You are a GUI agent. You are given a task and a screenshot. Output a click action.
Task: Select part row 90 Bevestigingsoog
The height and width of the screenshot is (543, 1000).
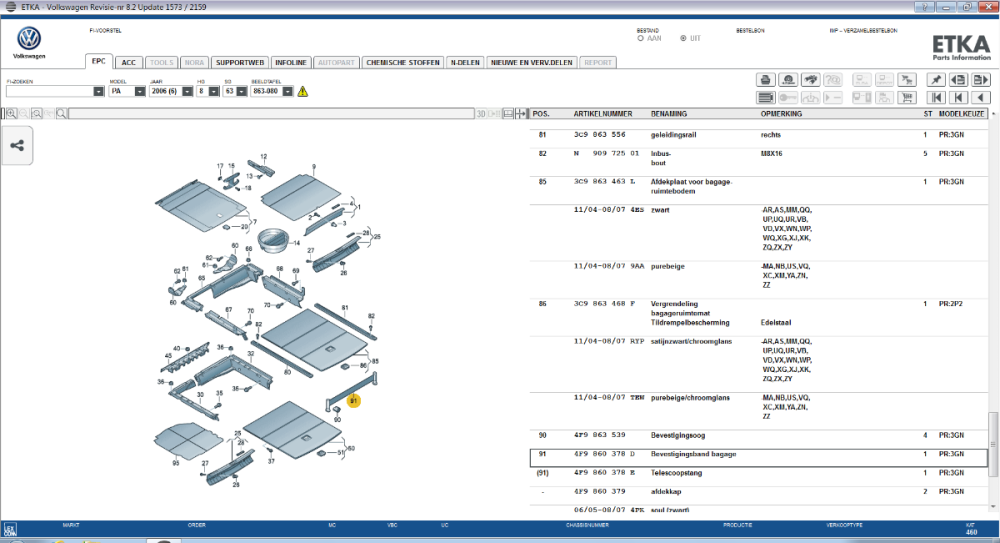758,435
